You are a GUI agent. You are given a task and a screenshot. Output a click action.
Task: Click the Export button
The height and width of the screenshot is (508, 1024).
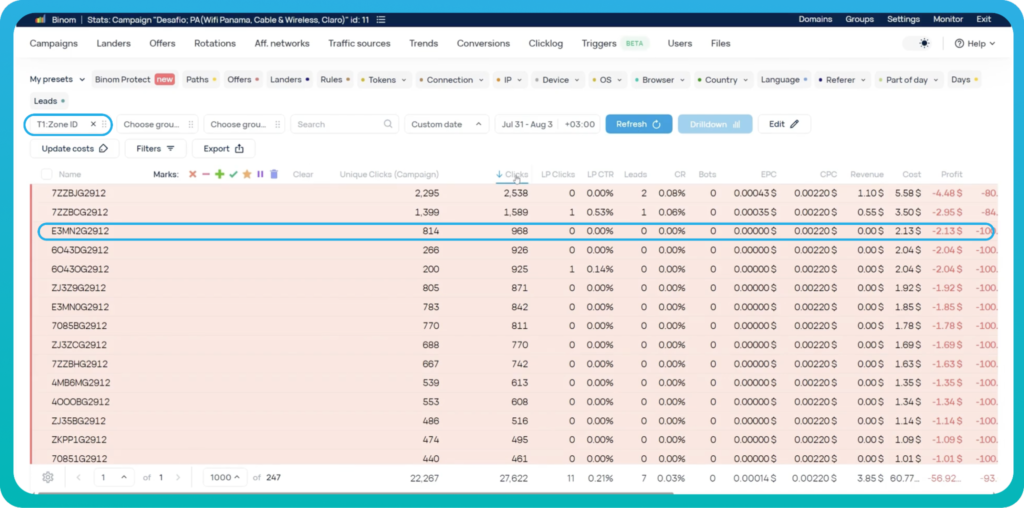coord(223,148)
